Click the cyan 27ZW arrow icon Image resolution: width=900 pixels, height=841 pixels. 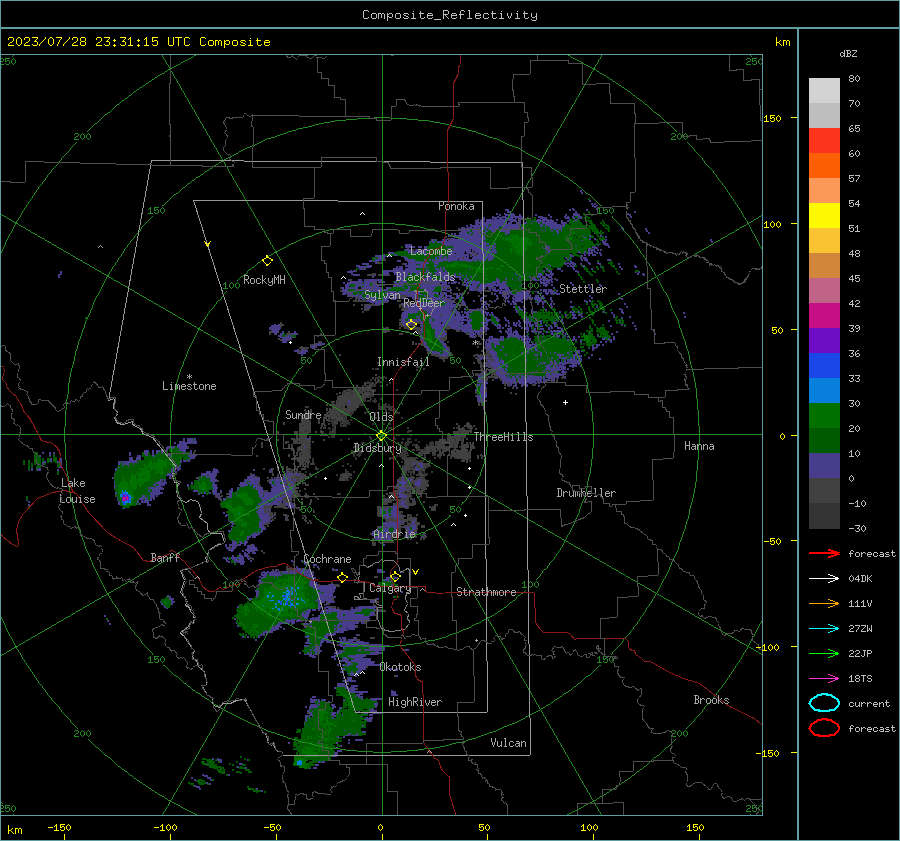(824, 629)
